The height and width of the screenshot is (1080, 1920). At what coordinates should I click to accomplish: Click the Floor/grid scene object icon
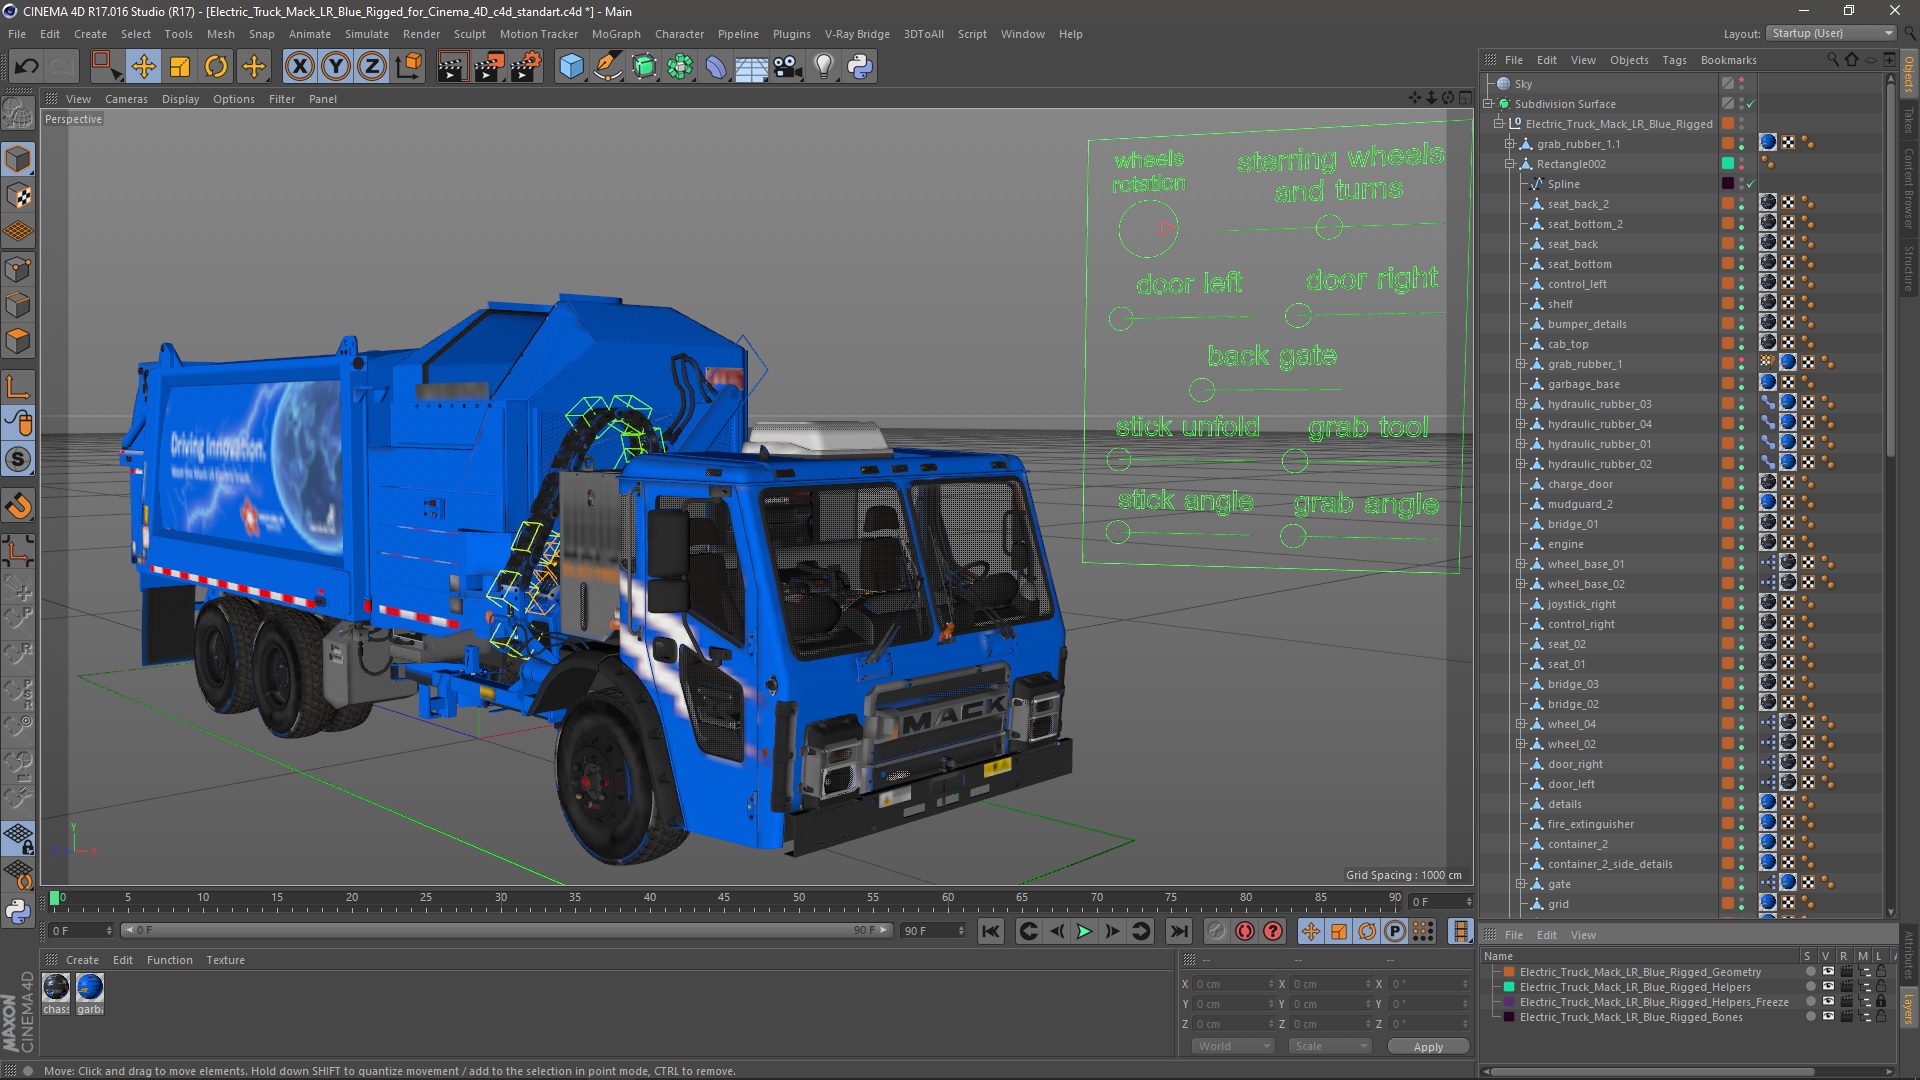751,67
